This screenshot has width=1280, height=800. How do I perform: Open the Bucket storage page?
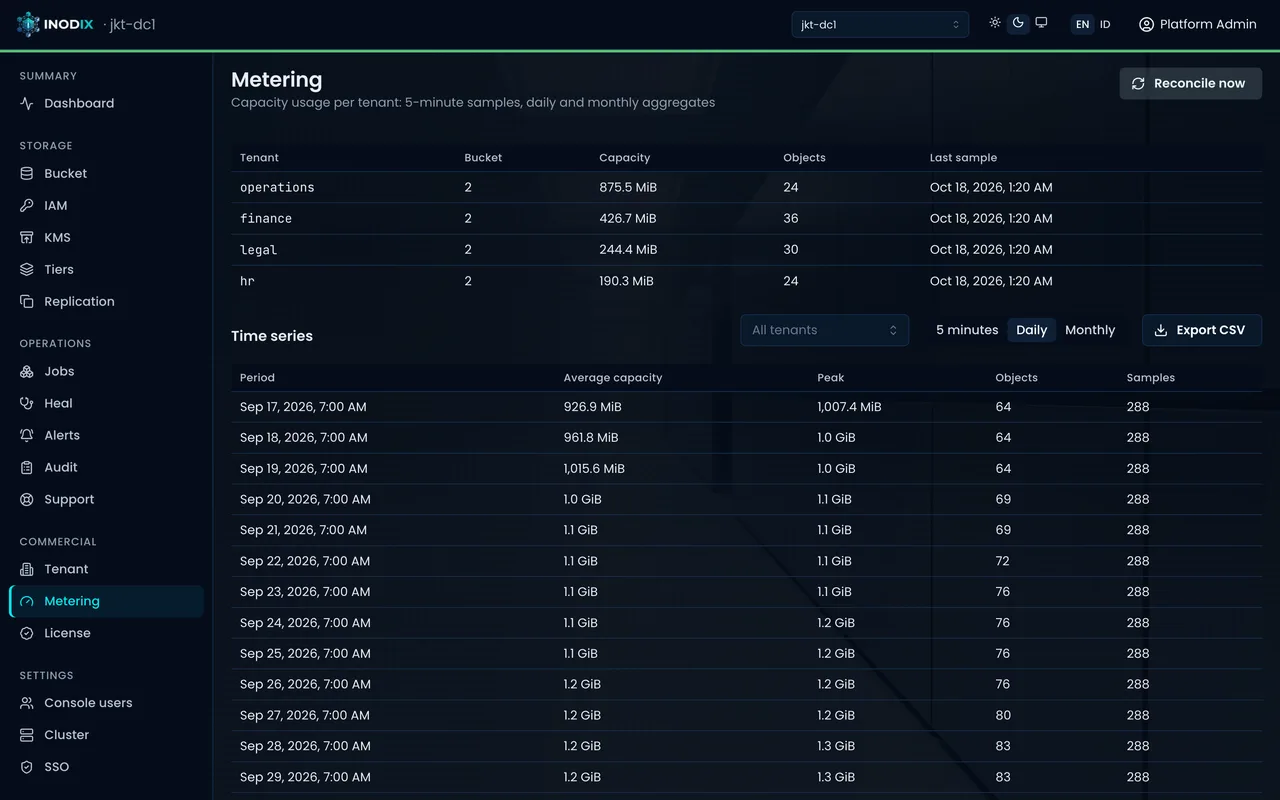point(106,173)
